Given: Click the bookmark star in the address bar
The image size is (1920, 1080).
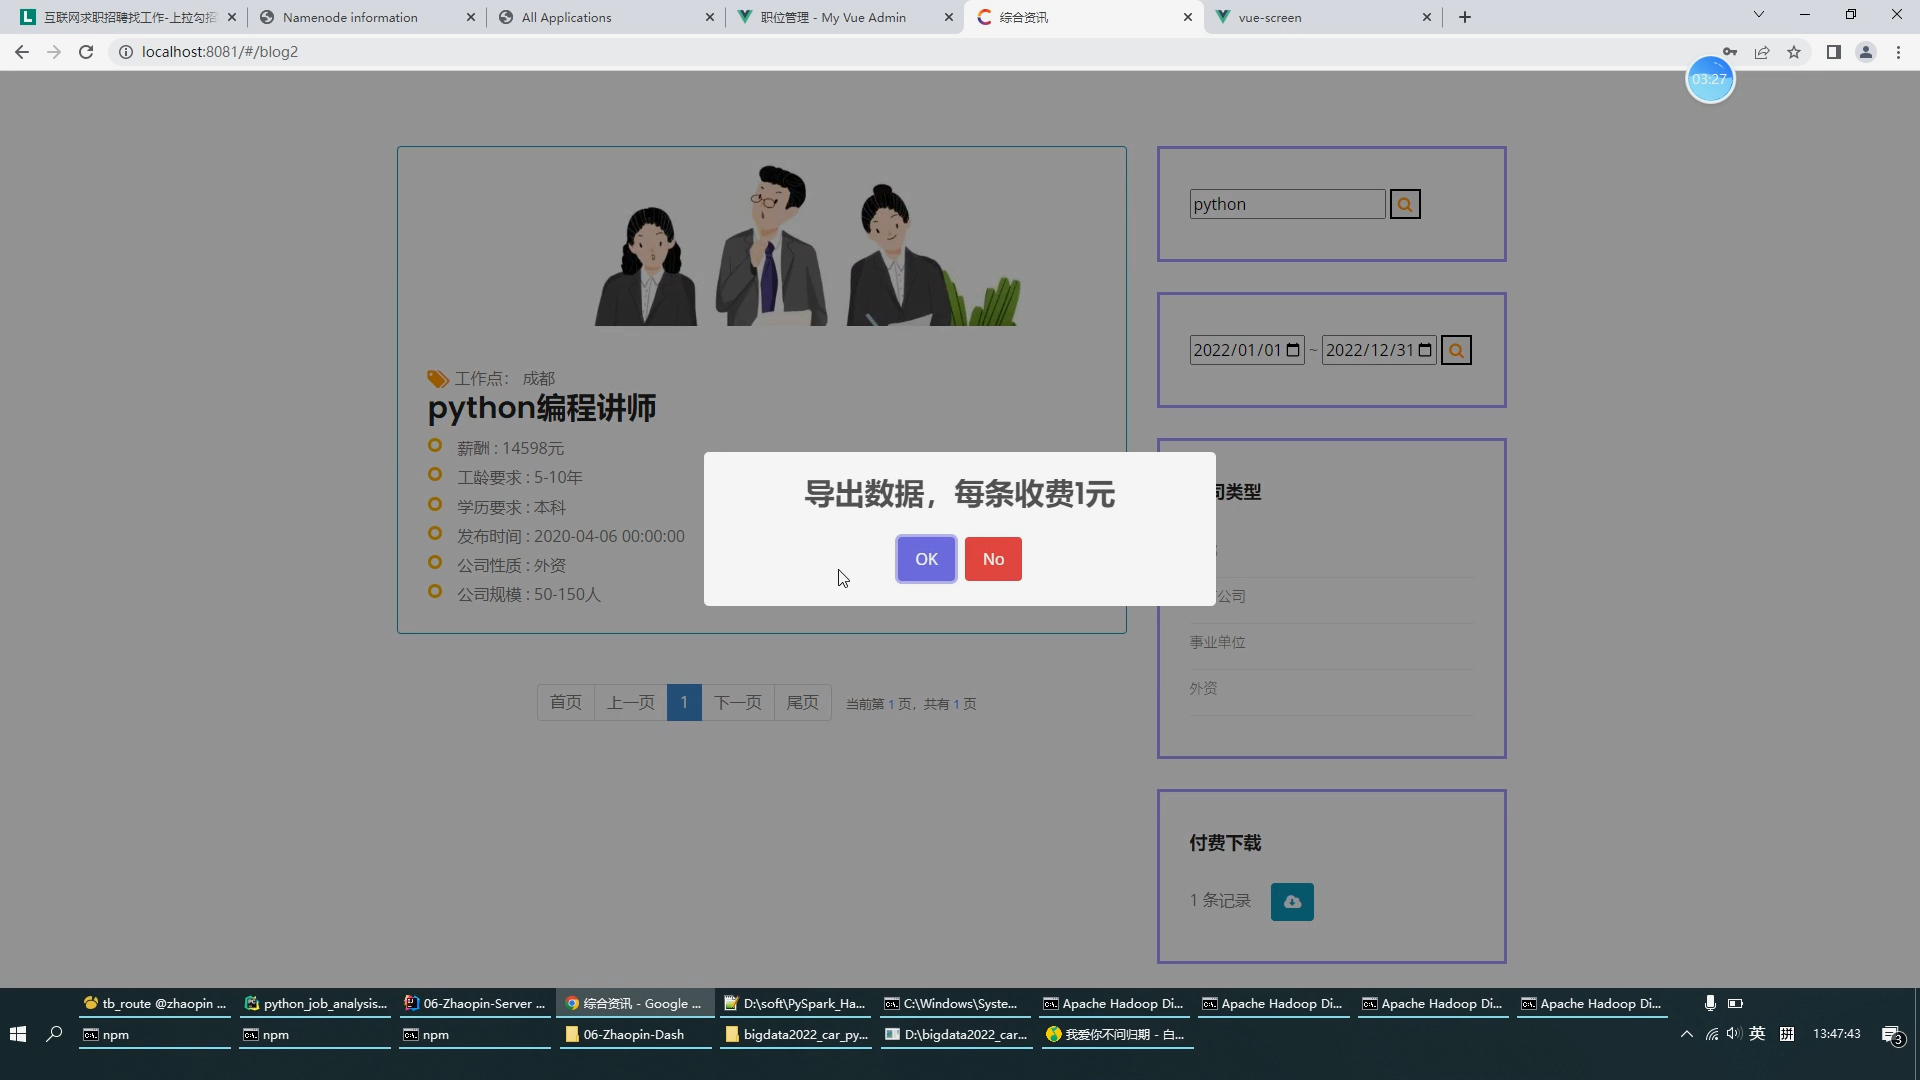Looking at the screenshot, I should [x=1793, y=52].
